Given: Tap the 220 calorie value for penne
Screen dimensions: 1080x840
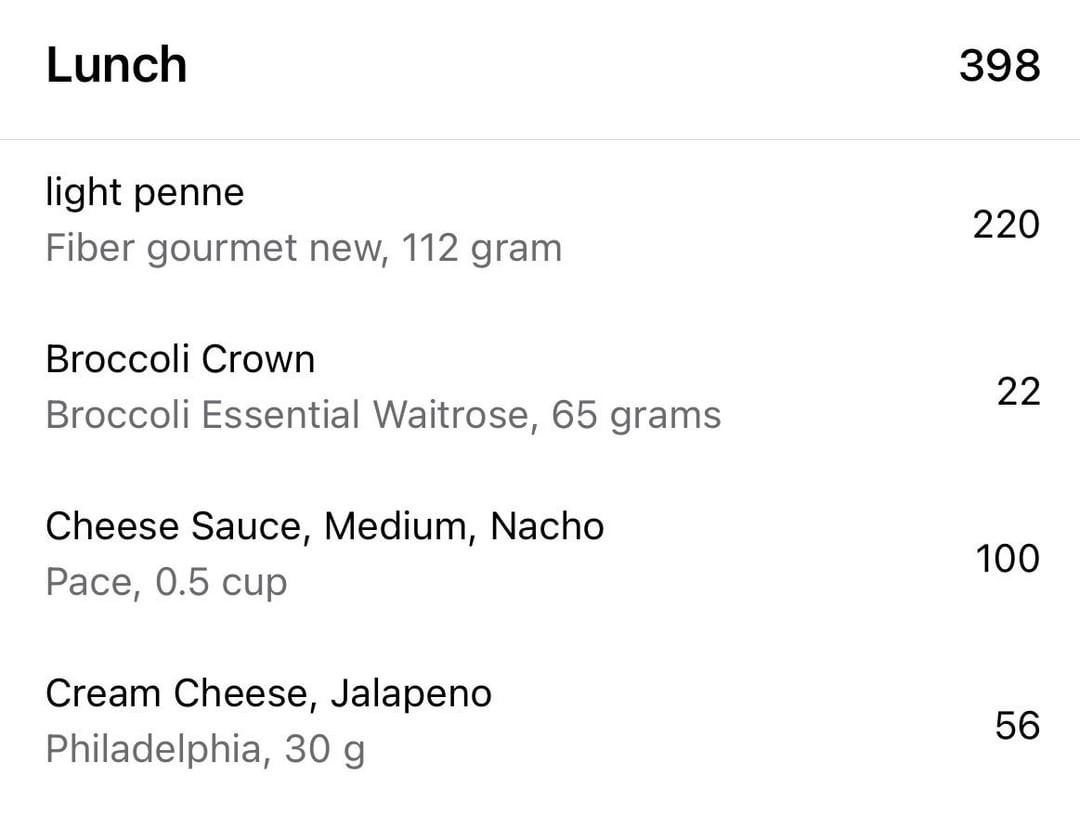Looking at the screenshot, I should [x=1006, y=224].
